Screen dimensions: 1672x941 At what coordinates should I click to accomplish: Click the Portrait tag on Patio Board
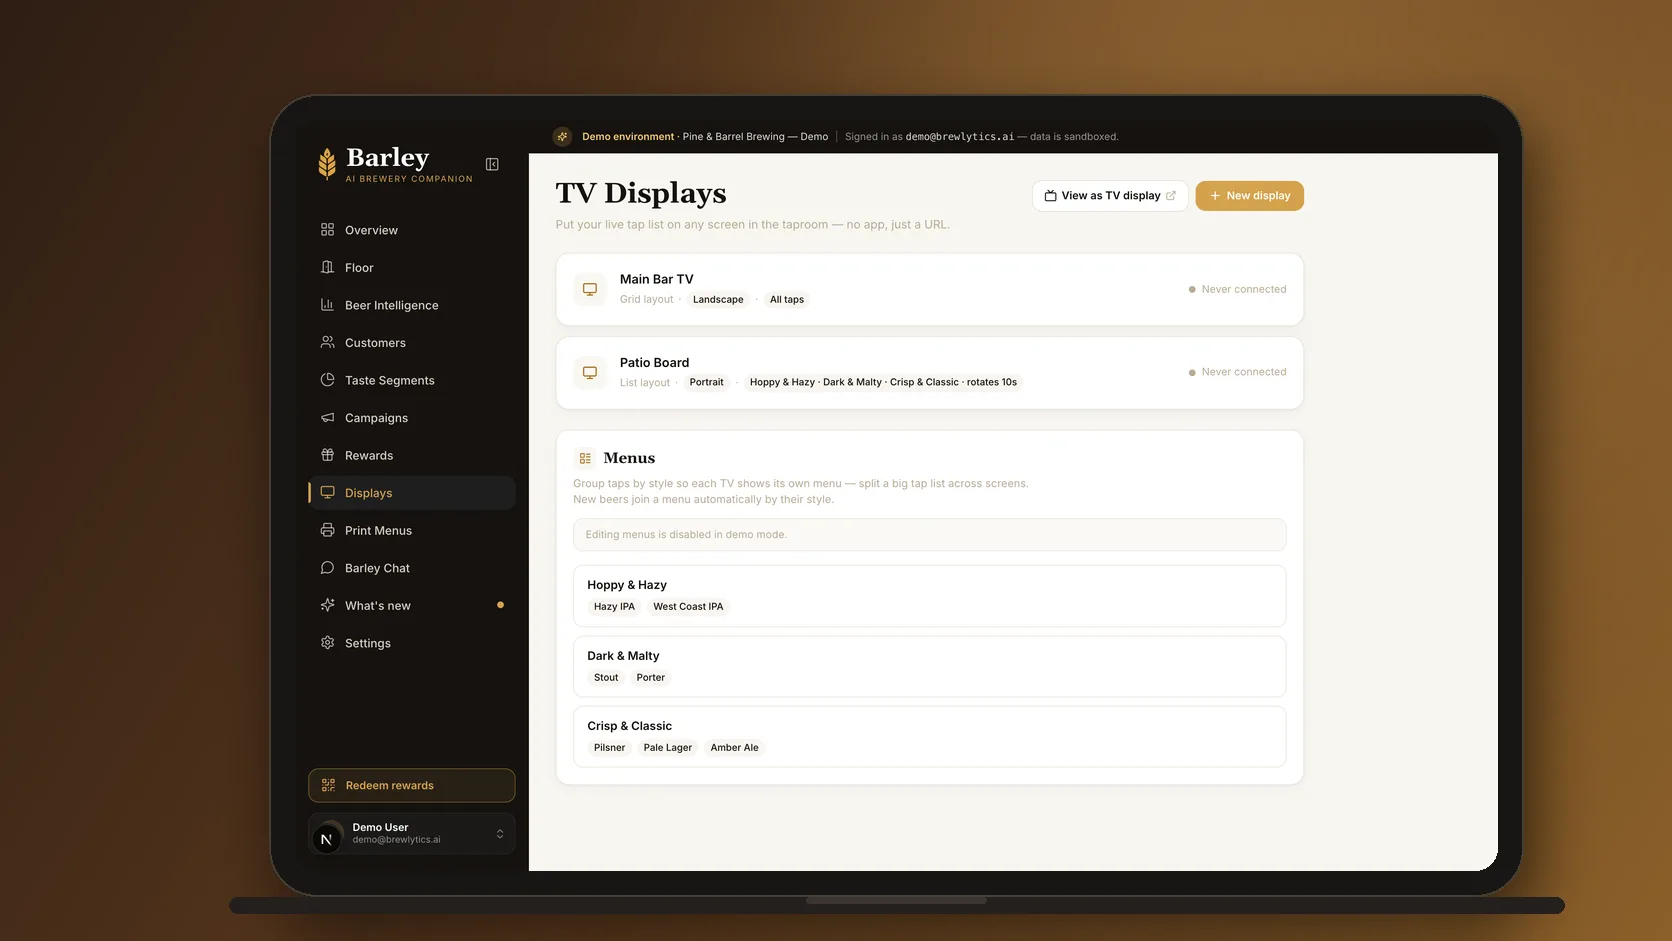706,382
